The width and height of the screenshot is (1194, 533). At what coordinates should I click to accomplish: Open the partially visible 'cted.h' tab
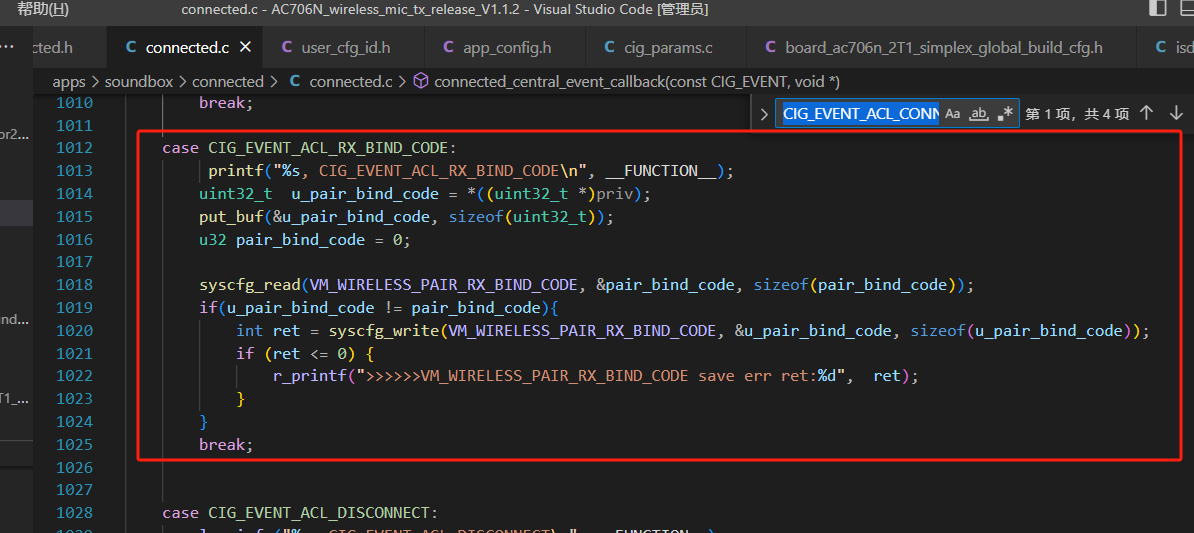[52, 47]
